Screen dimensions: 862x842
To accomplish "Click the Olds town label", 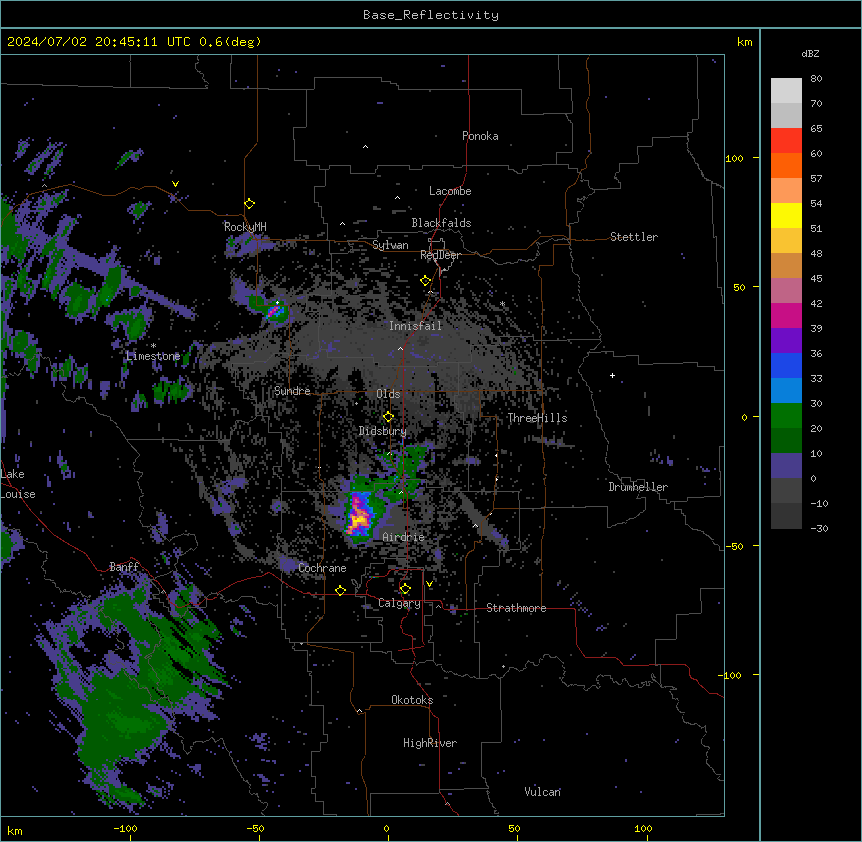I will click(x=388, y=394).
